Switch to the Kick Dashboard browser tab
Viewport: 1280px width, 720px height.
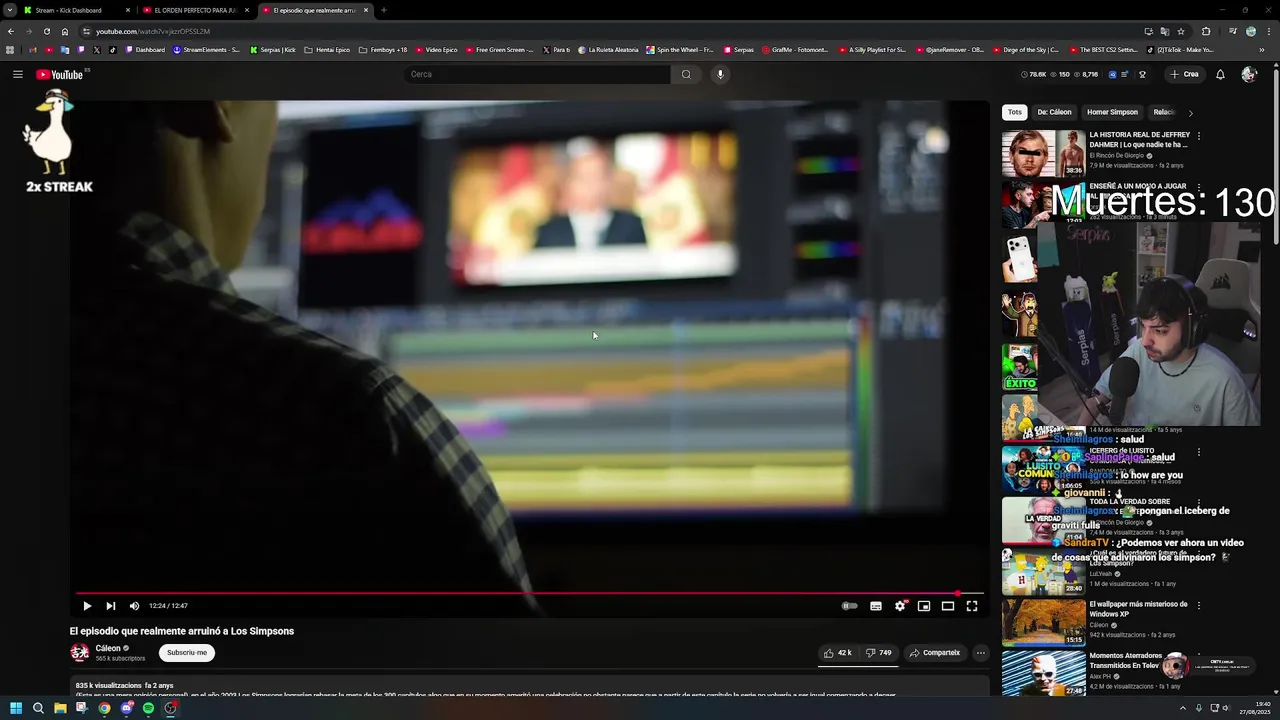(x=75, y=10)
